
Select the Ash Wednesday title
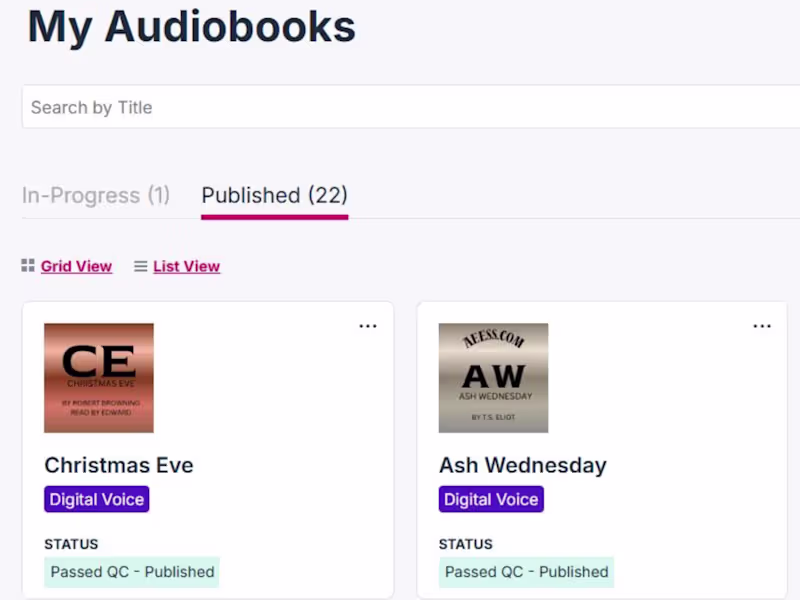(522, 465)
